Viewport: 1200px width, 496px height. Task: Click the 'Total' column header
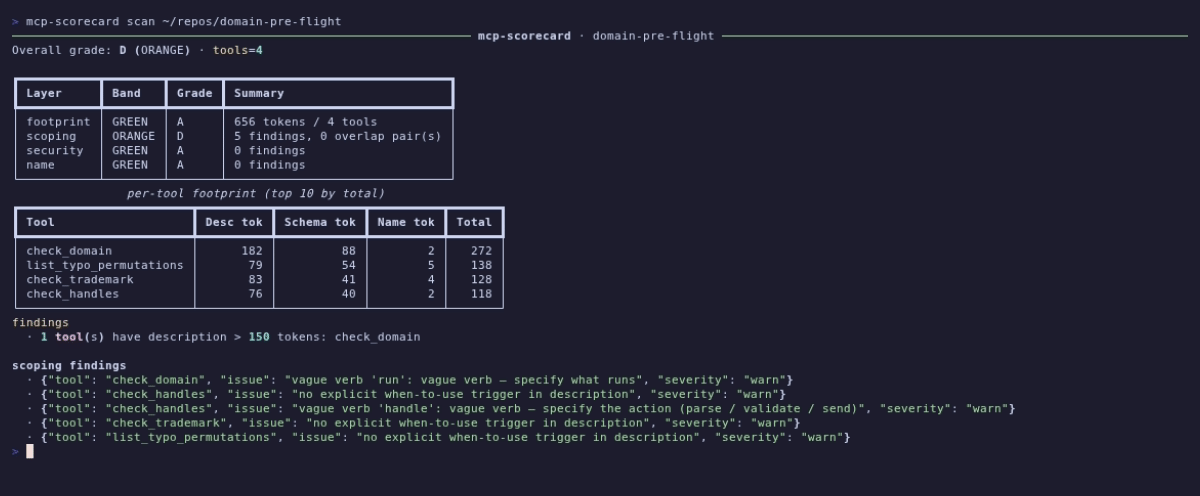(x=474, y=222)
